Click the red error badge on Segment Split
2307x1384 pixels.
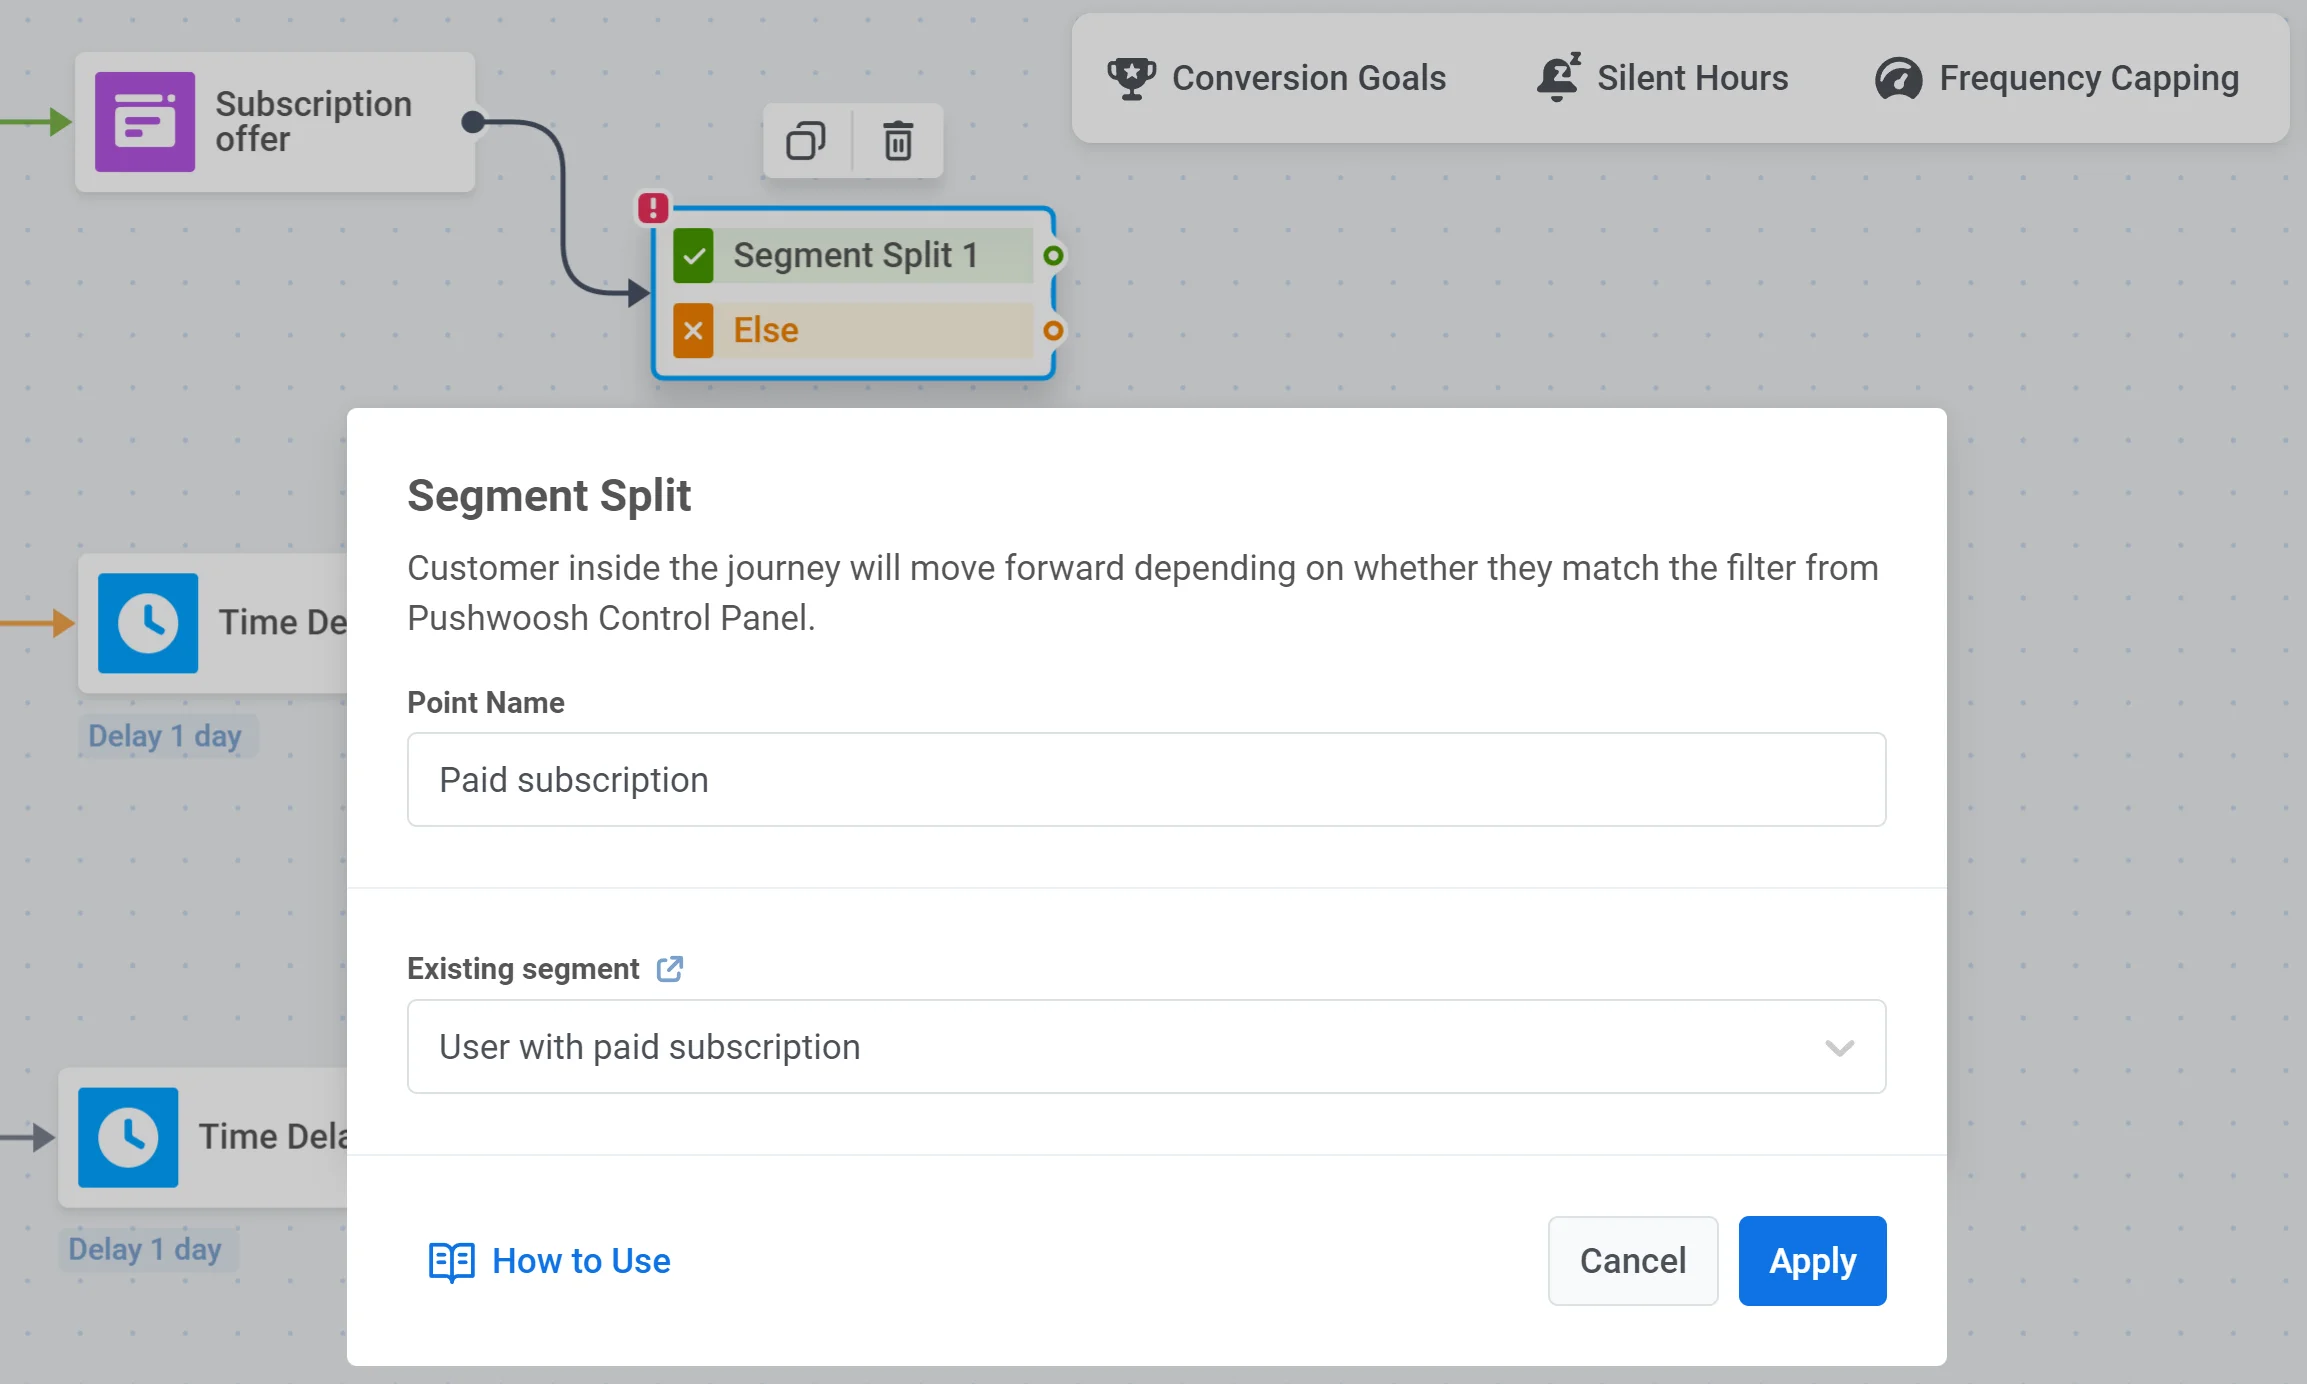pyautogui.click(x=653, y=208)
